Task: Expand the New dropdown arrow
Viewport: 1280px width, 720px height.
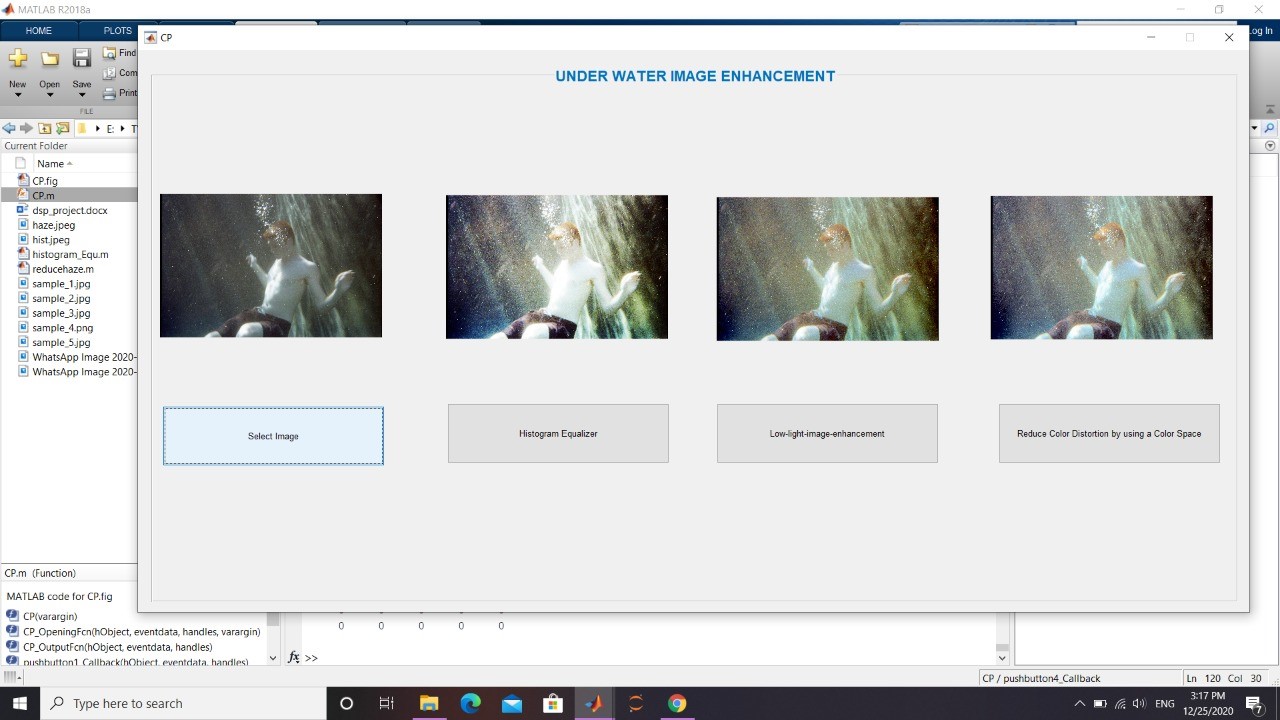Action: [x=17, y=96]
